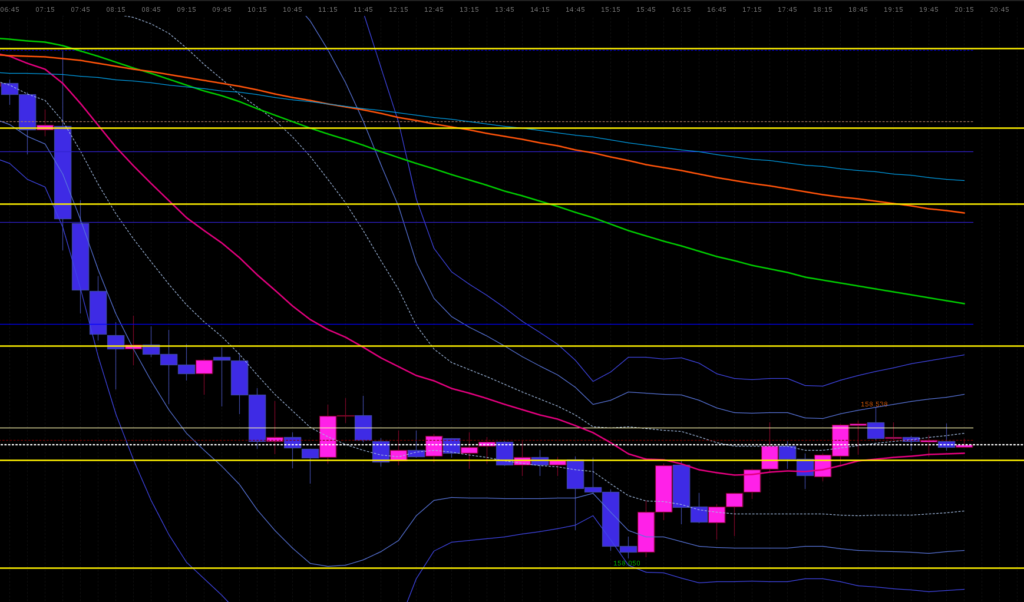Click the 13:45 time axis label
This screenshot has height=602, width=1024.
click(504, 9)
